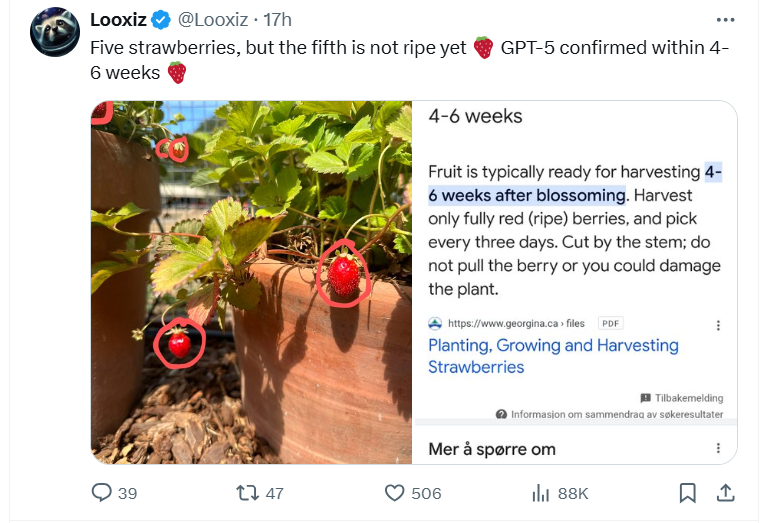Image resolution: width=780 pixels, height=523 pixels.
Task: Share the tweet via upload icon
Action: [x=727, y=493]
